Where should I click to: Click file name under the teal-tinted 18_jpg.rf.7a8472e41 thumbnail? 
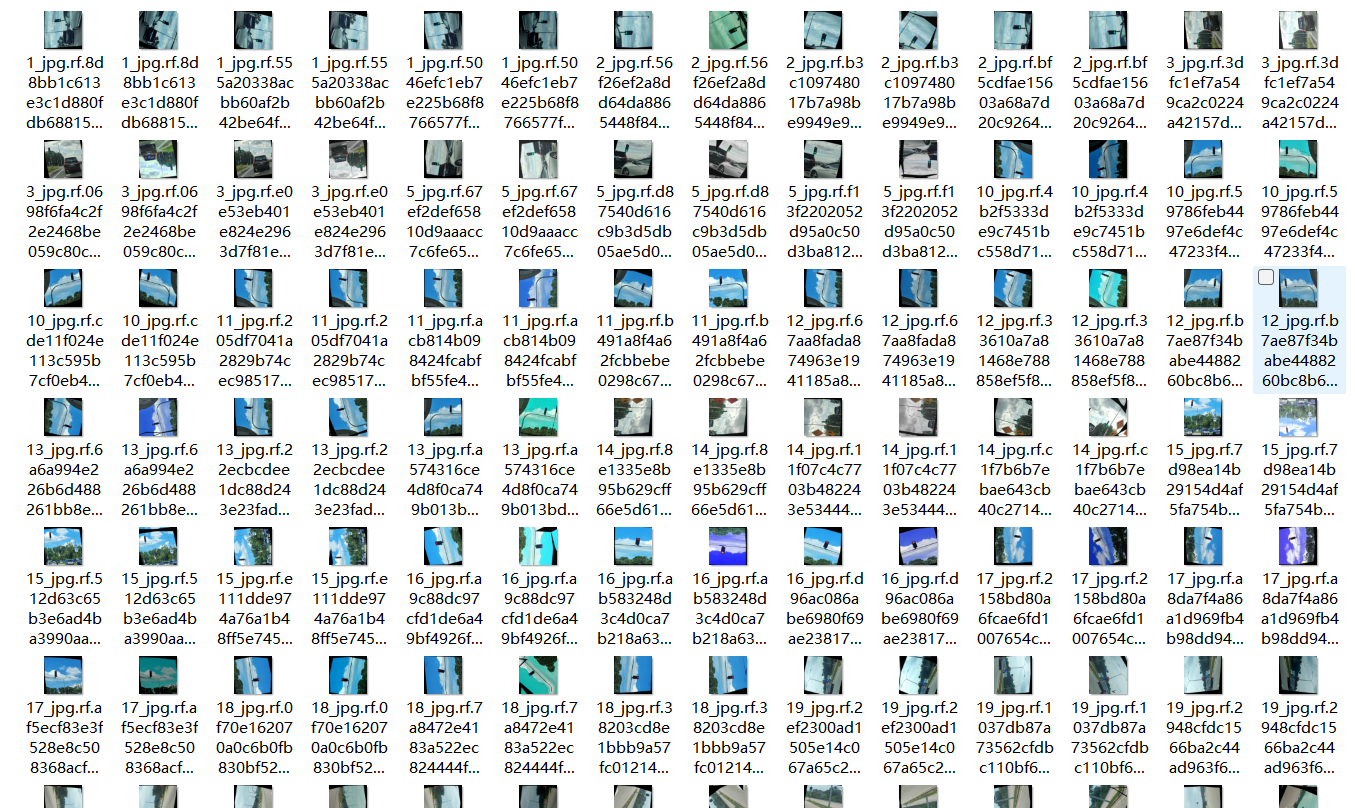tap(539, 739)
